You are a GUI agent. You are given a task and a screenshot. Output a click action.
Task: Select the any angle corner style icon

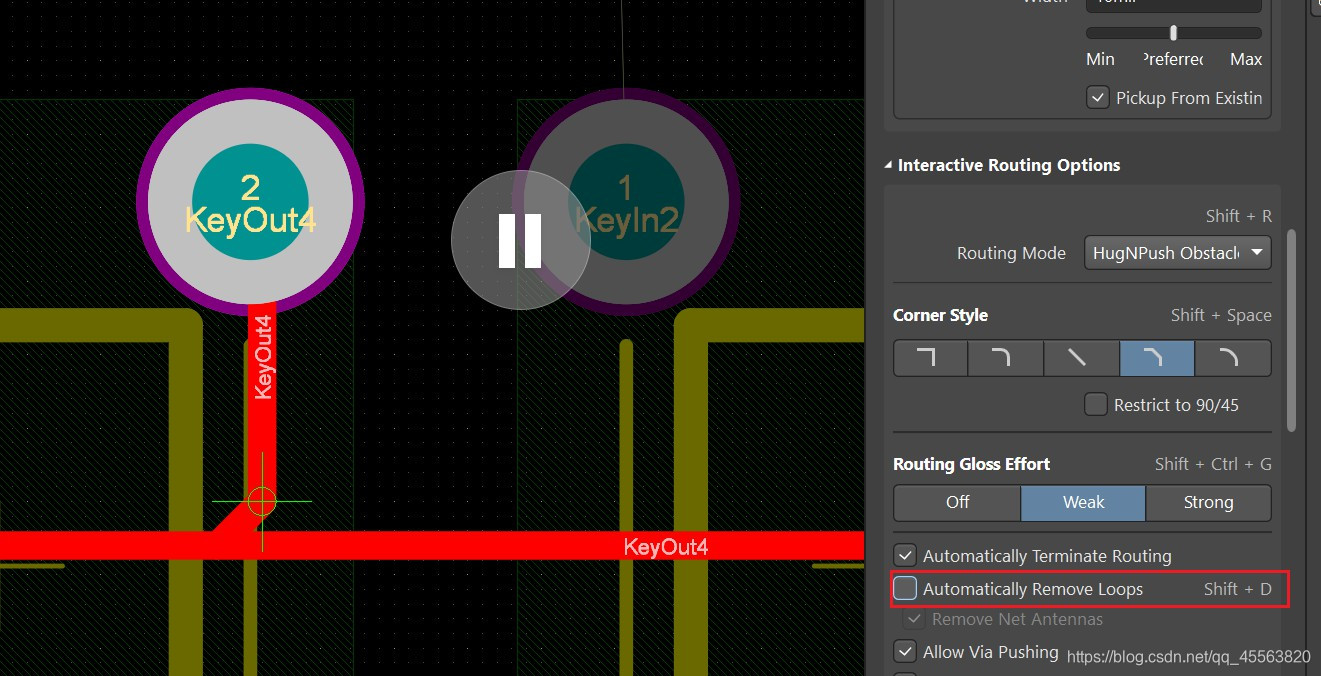[1081, 358]
